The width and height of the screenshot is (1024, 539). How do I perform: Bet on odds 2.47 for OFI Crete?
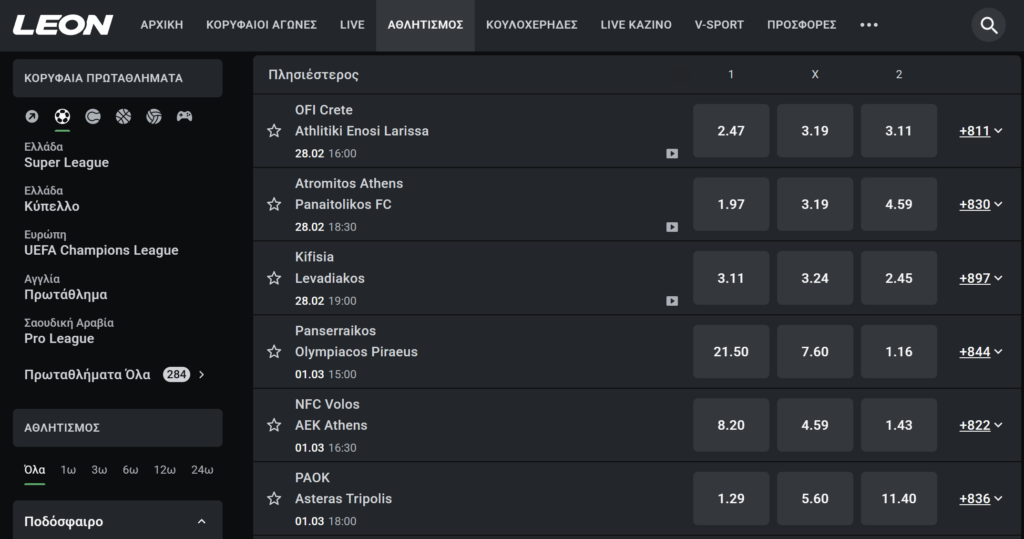pyautogui.click(x=731, y=131)
